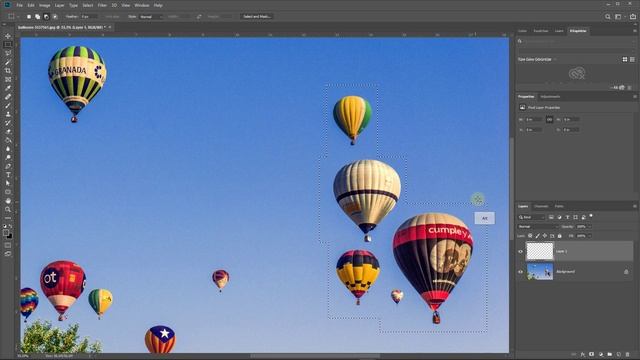Click the Select and Mask button
Viewport: 640px width, 360px height.
click(x=257, y=17)
